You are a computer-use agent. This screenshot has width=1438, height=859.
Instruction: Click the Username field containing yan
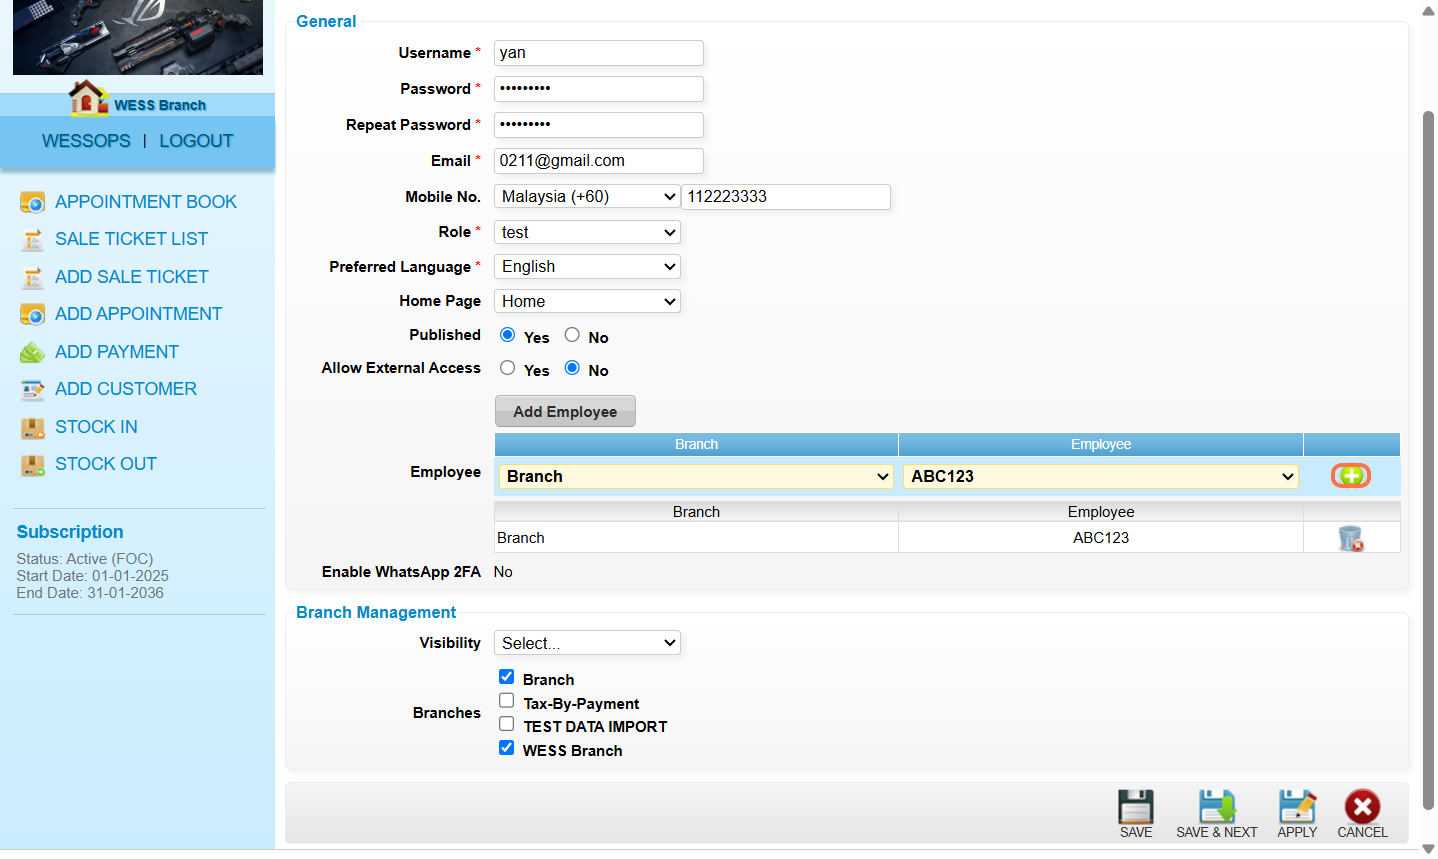pos(599,53)
